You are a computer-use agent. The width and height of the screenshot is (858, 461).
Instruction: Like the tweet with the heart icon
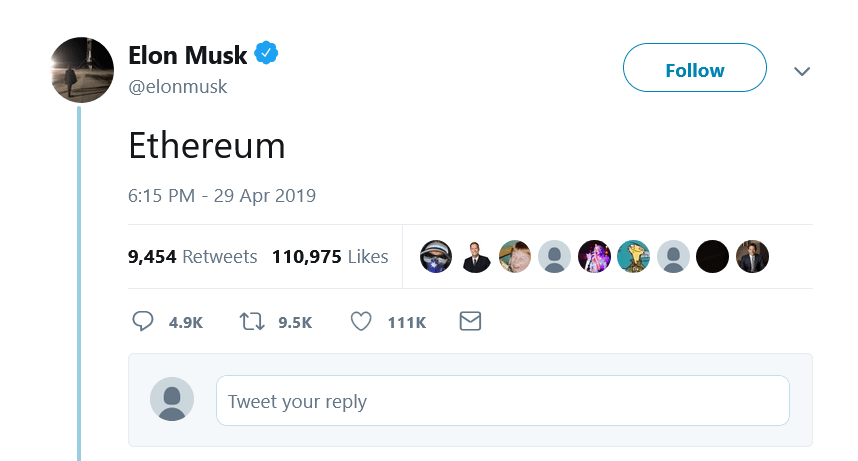(x=361, y=322)
